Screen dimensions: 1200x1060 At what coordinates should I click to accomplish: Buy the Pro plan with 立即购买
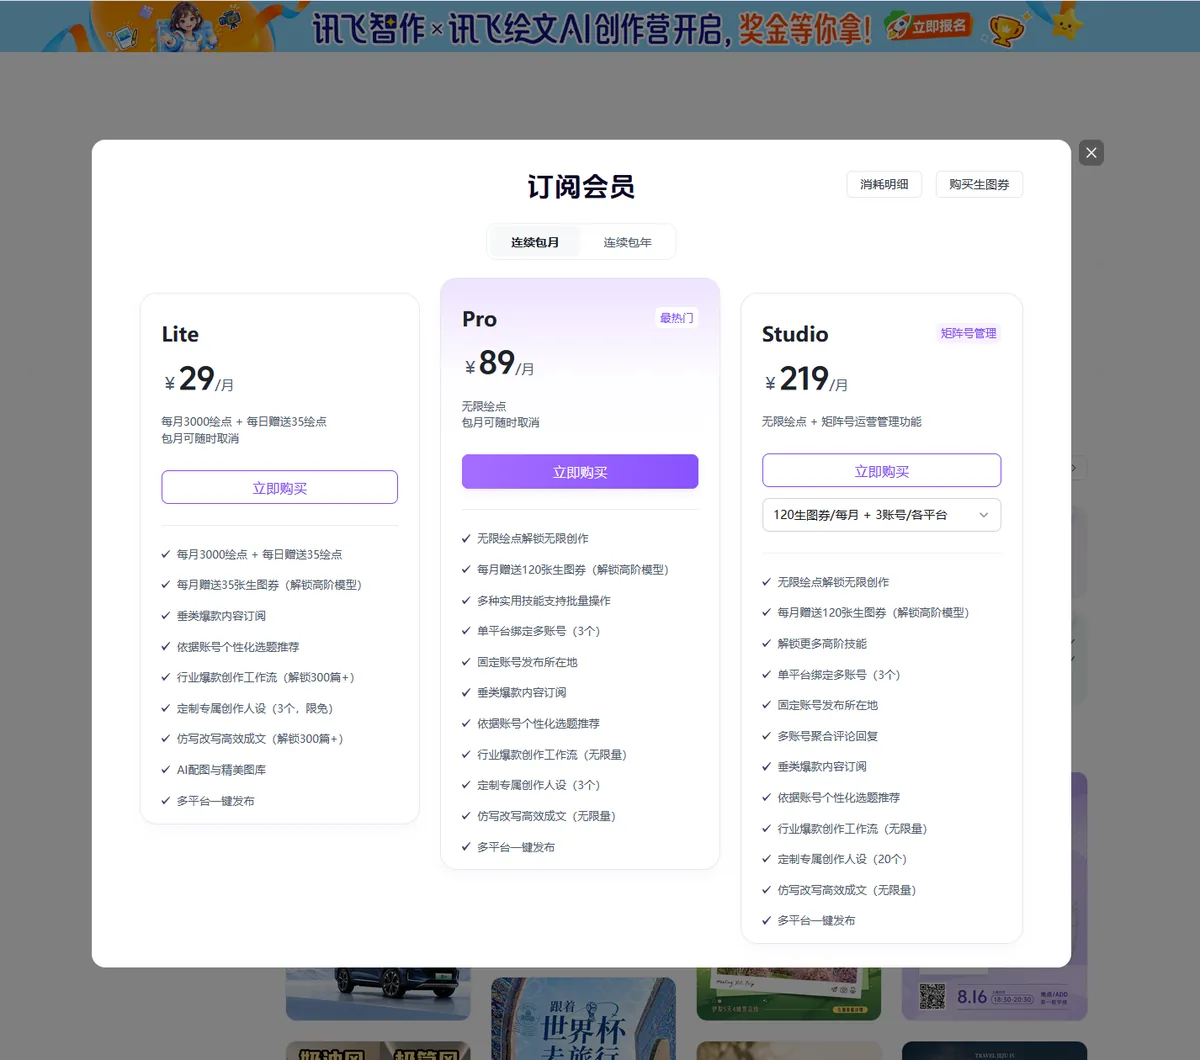point(580,472)
